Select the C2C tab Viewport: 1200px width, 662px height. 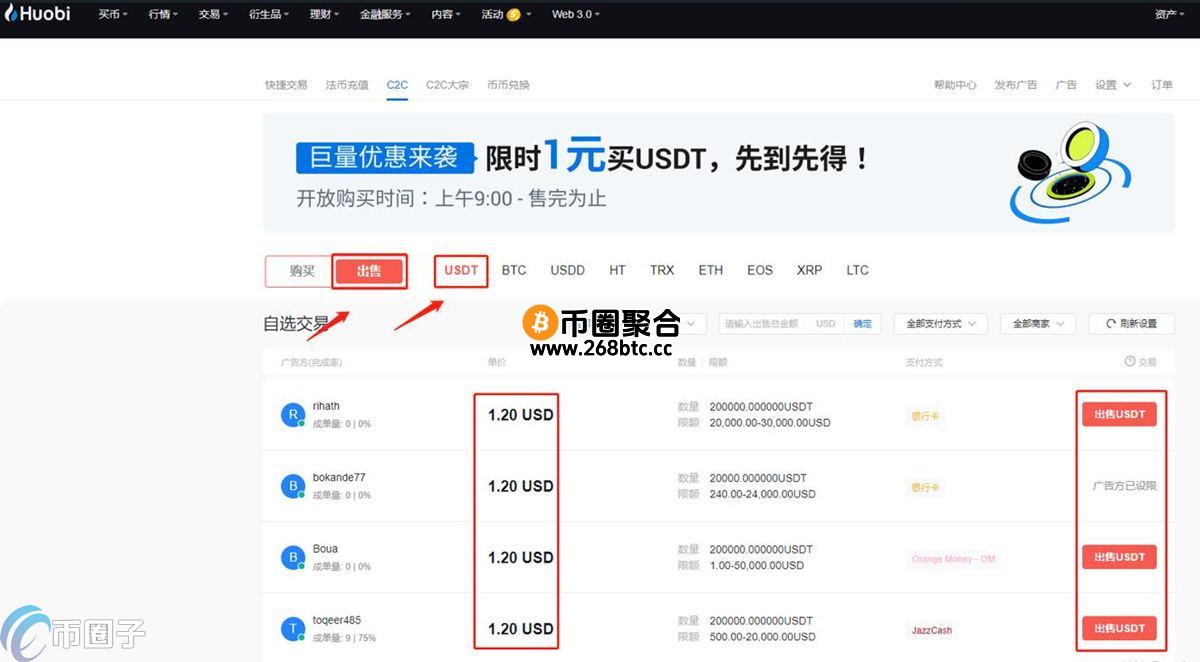coord(397,85)
